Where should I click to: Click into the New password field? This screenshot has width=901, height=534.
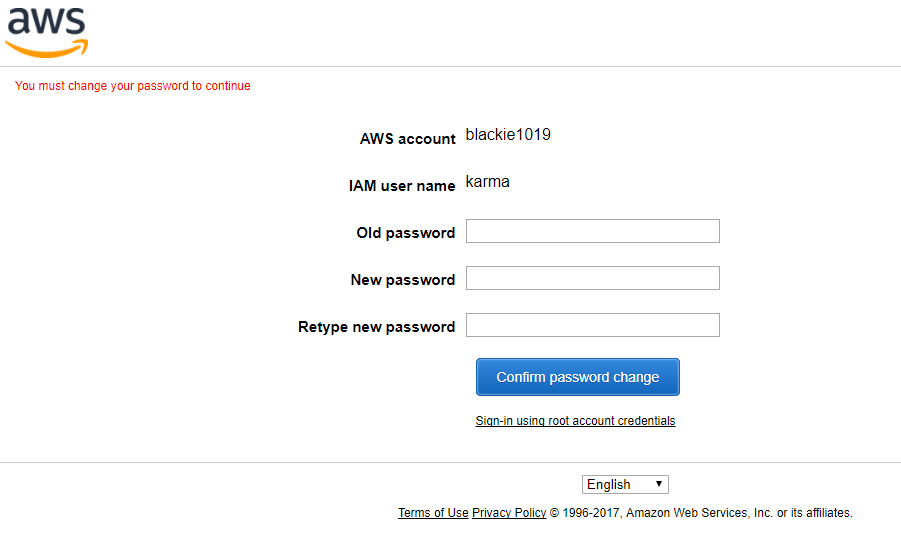592,278
